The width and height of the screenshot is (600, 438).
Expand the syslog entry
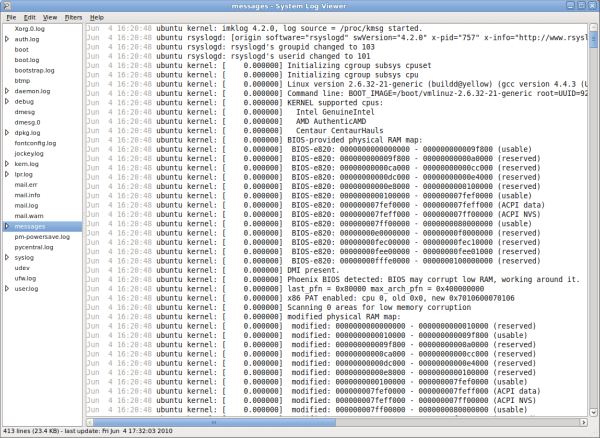(x=7, y=257)
